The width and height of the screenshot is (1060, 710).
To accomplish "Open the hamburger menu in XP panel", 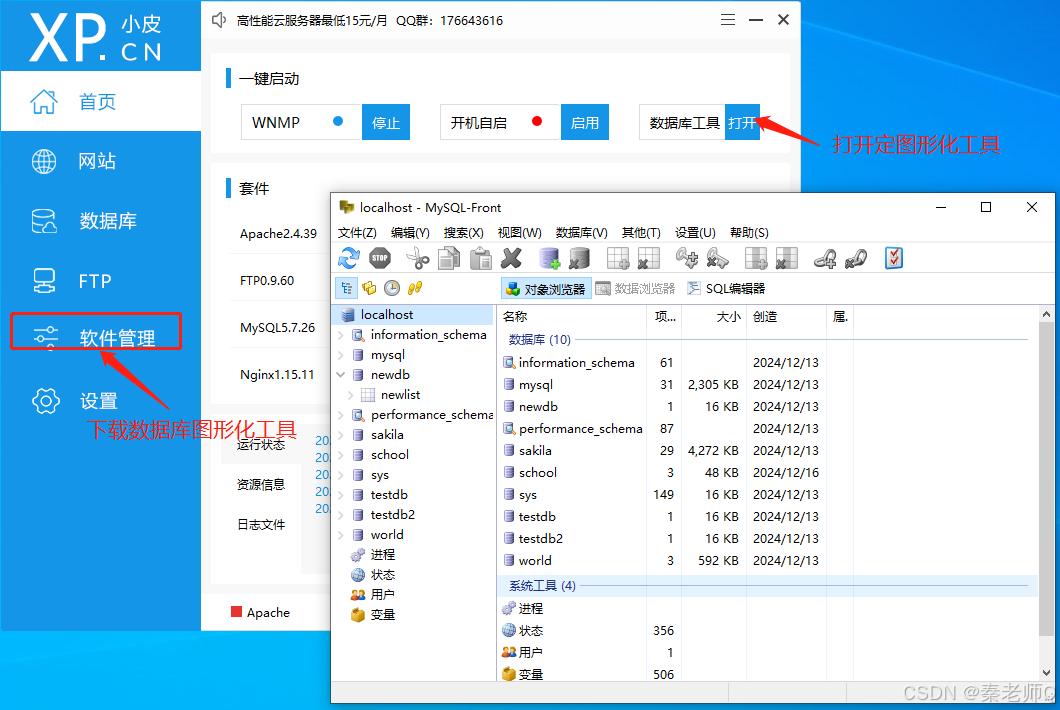I will (727, 20).
